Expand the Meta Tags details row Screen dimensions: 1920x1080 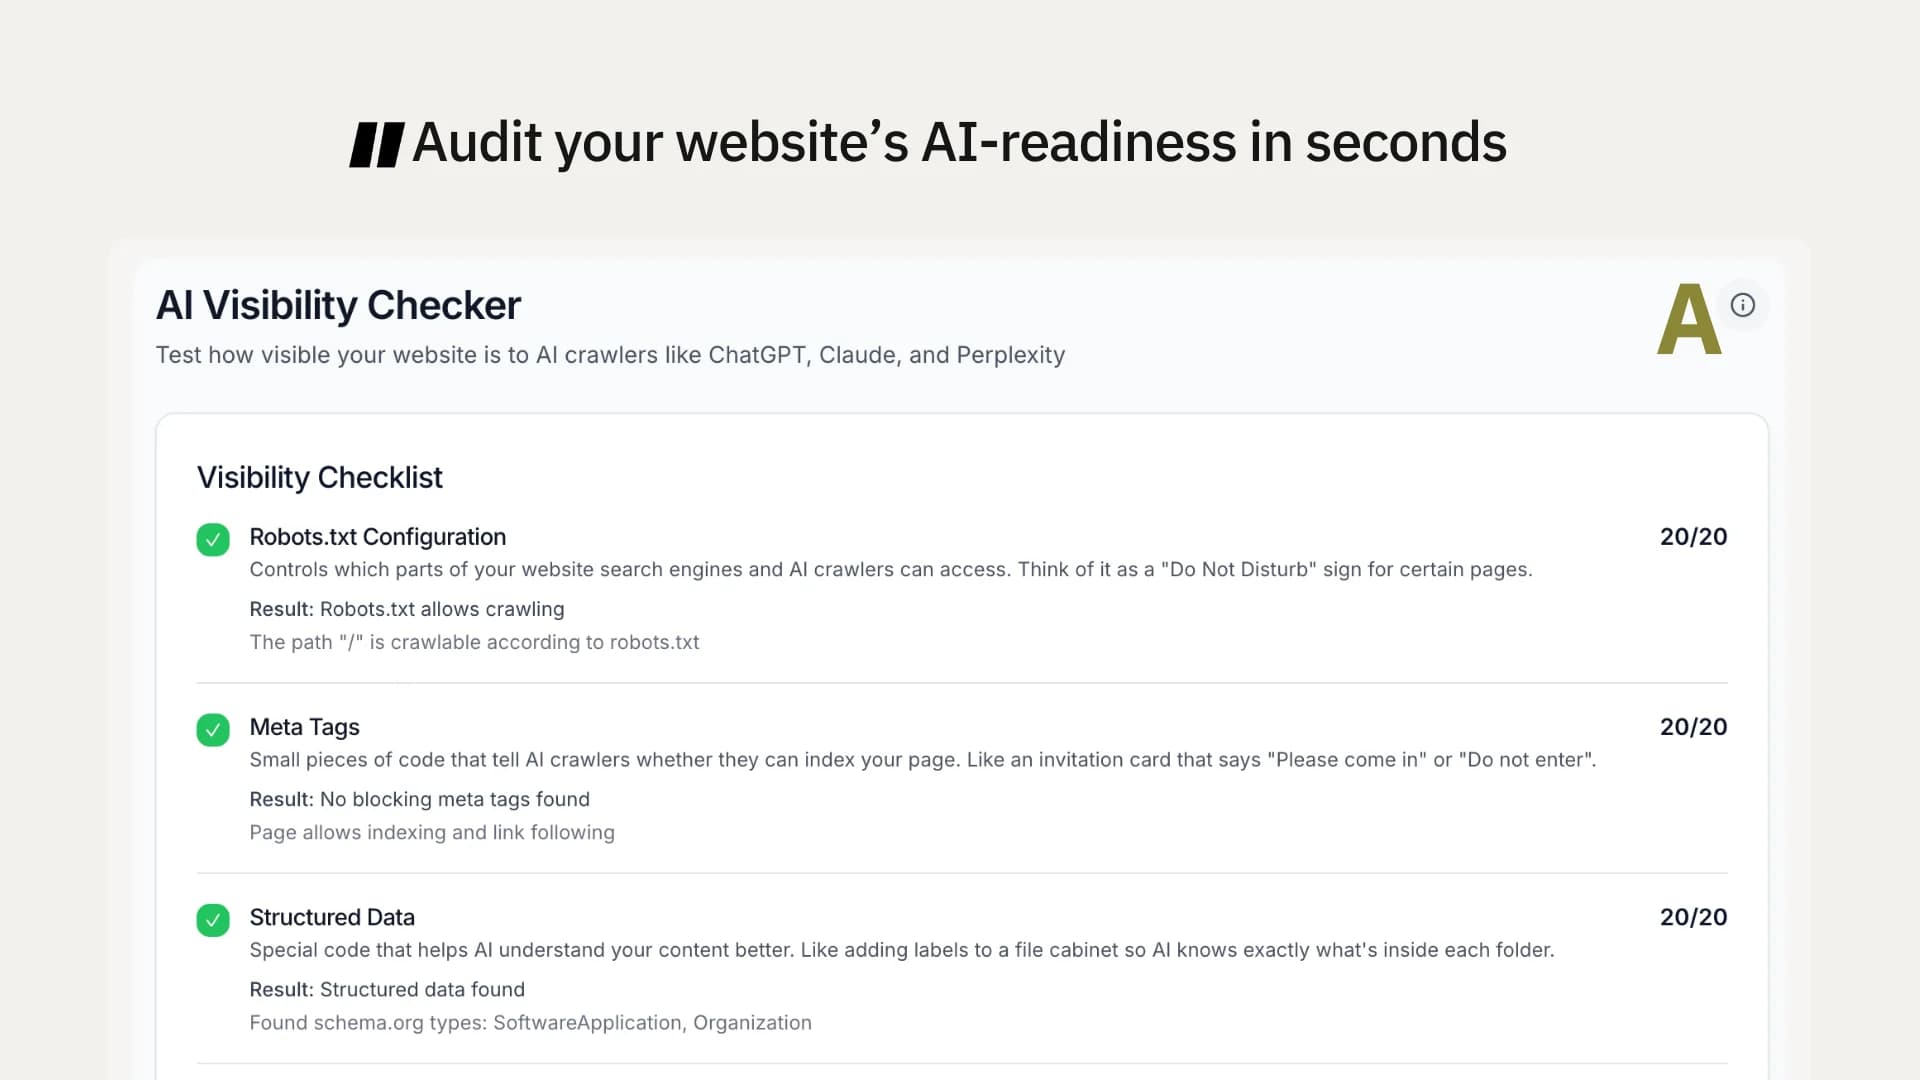pyautogui.click(x=305, y=727)
